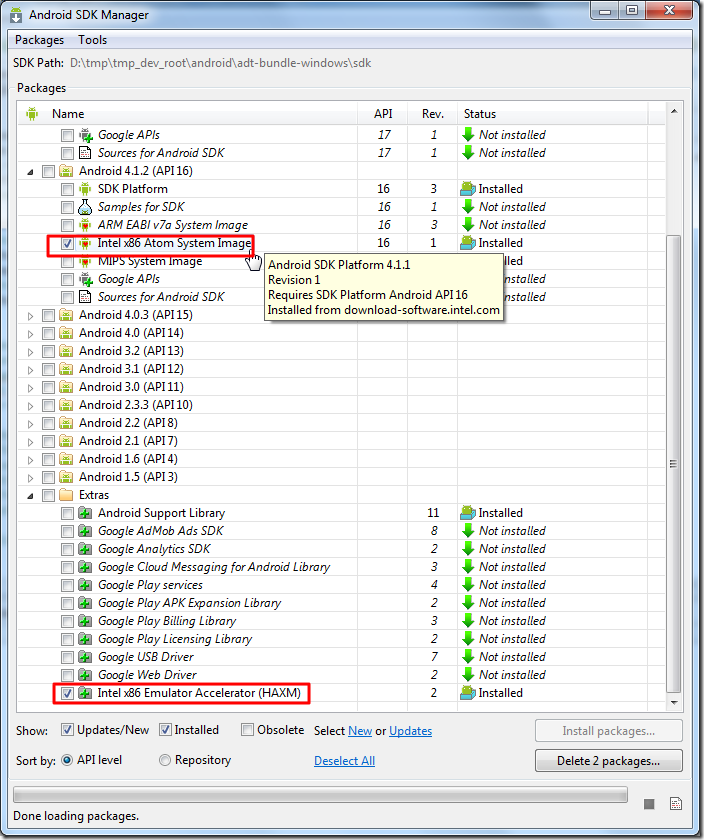Click the scrollbar up arrow

(674, 111)
